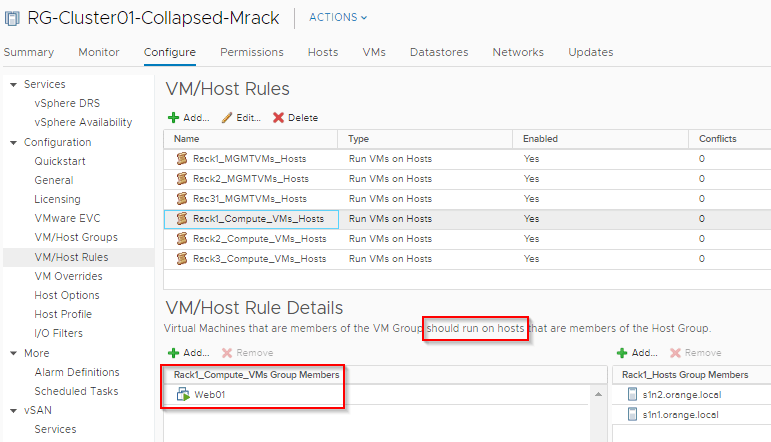Viewport: 771px width, 442px height.
Task: Click the rule icon for Rack2_MGMTVMs_Hosts
Action: (x=182, y=178)
